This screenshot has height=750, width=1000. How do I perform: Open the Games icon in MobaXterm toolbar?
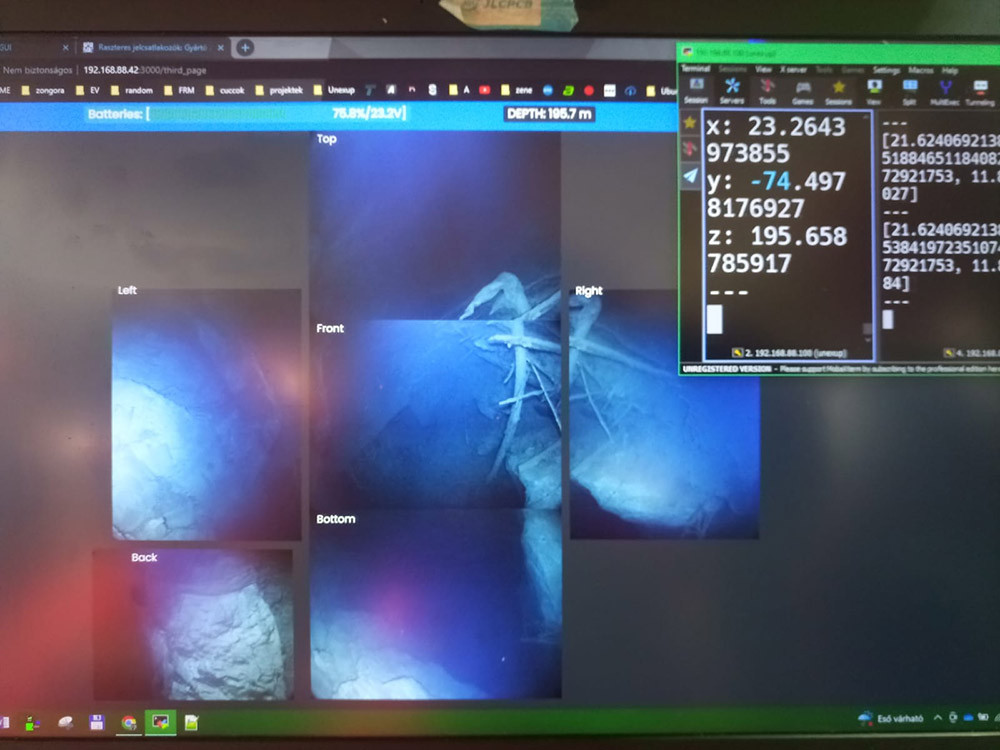(x=803, y=89)
